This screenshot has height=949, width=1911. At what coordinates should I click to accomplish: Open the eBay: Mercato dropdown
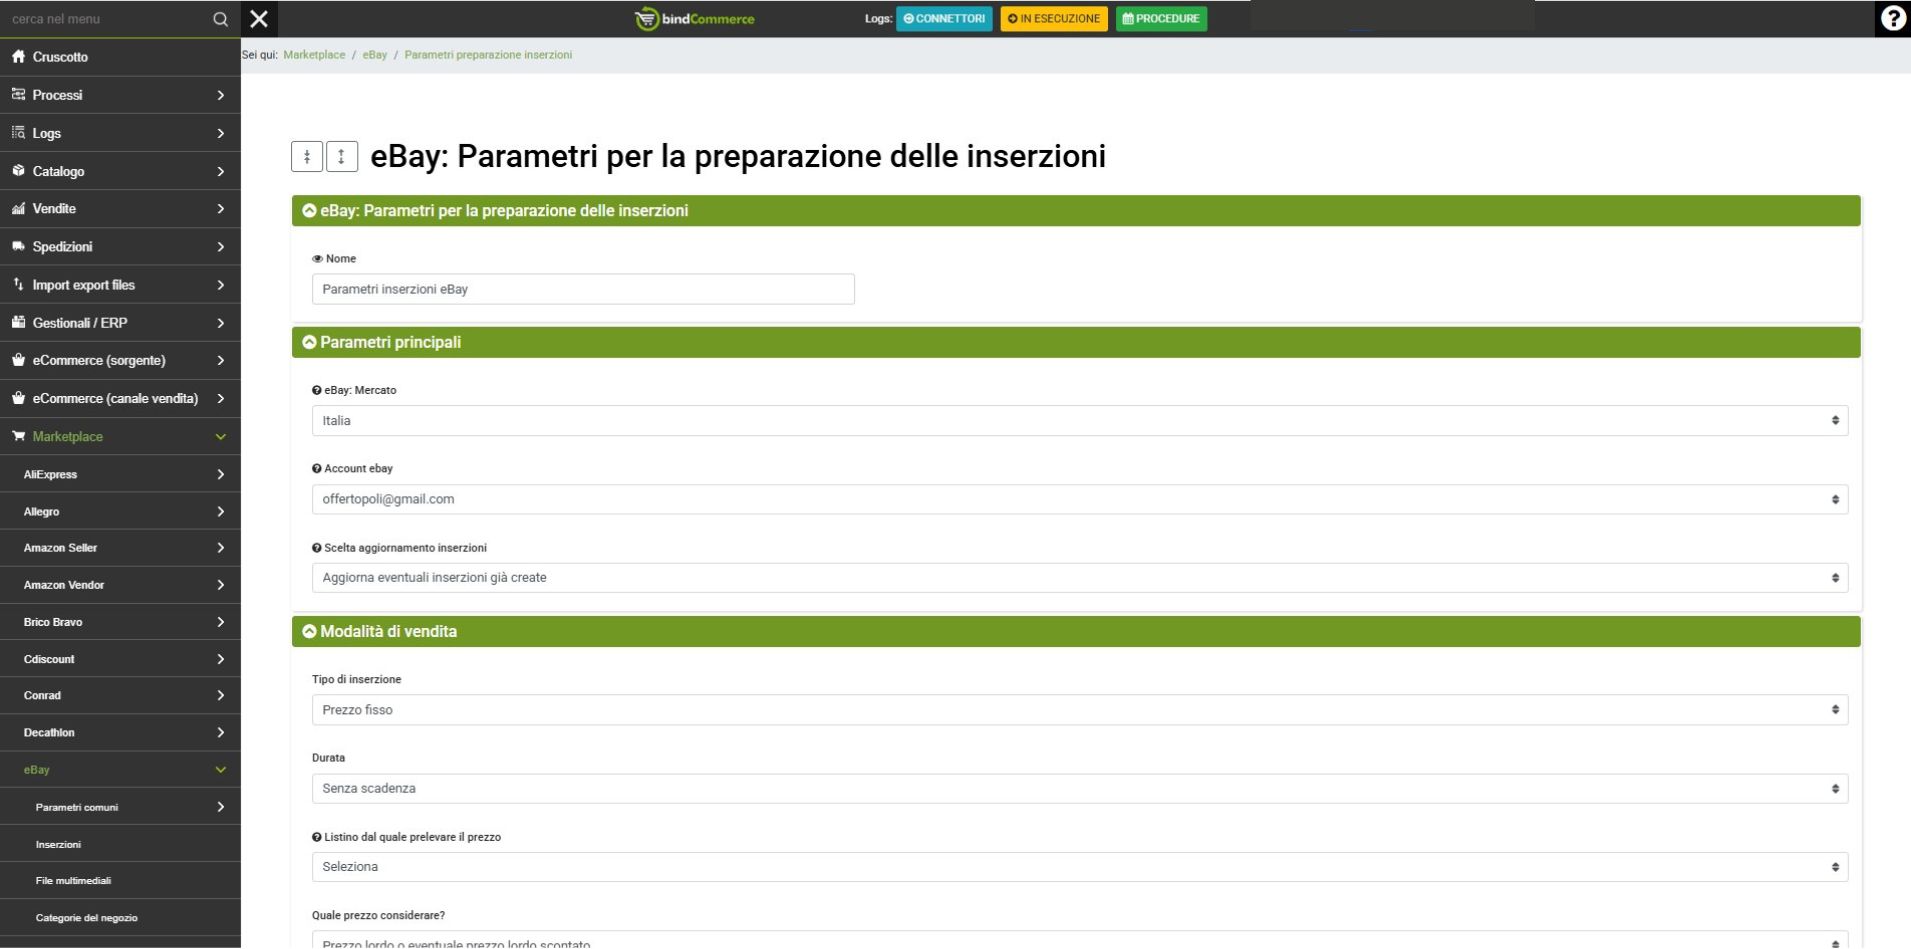1079,421
